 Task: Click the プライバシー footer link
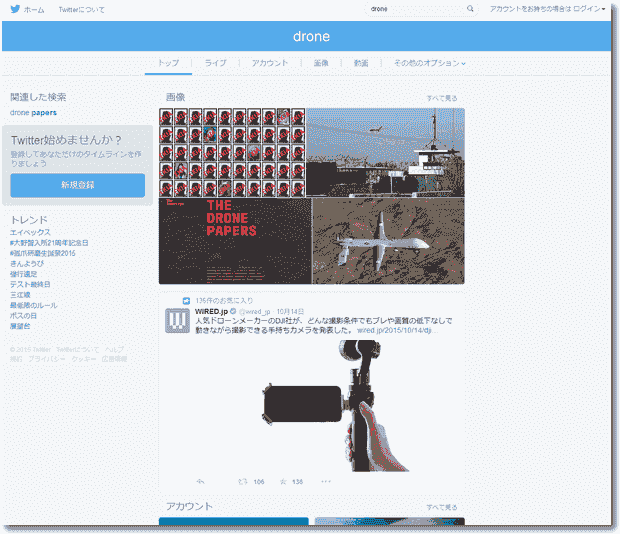click(x=47, y=359)
